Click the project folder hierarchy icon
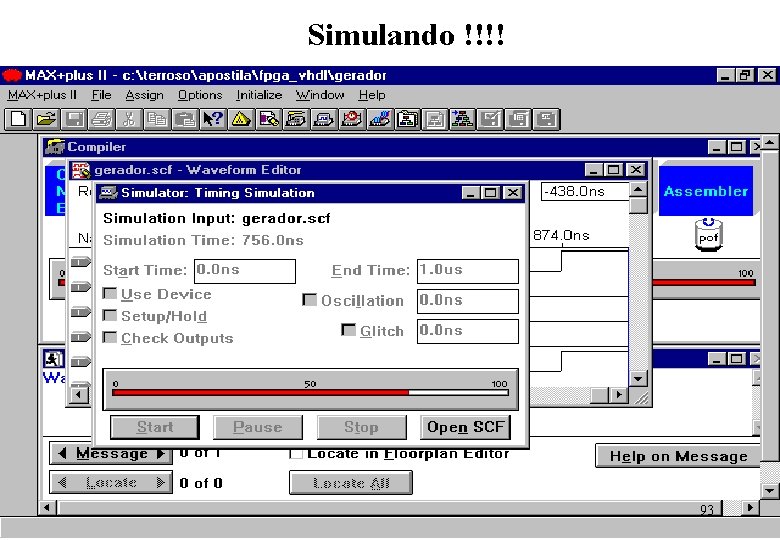Viewport: 780px width, 540px height. point(407,119)
